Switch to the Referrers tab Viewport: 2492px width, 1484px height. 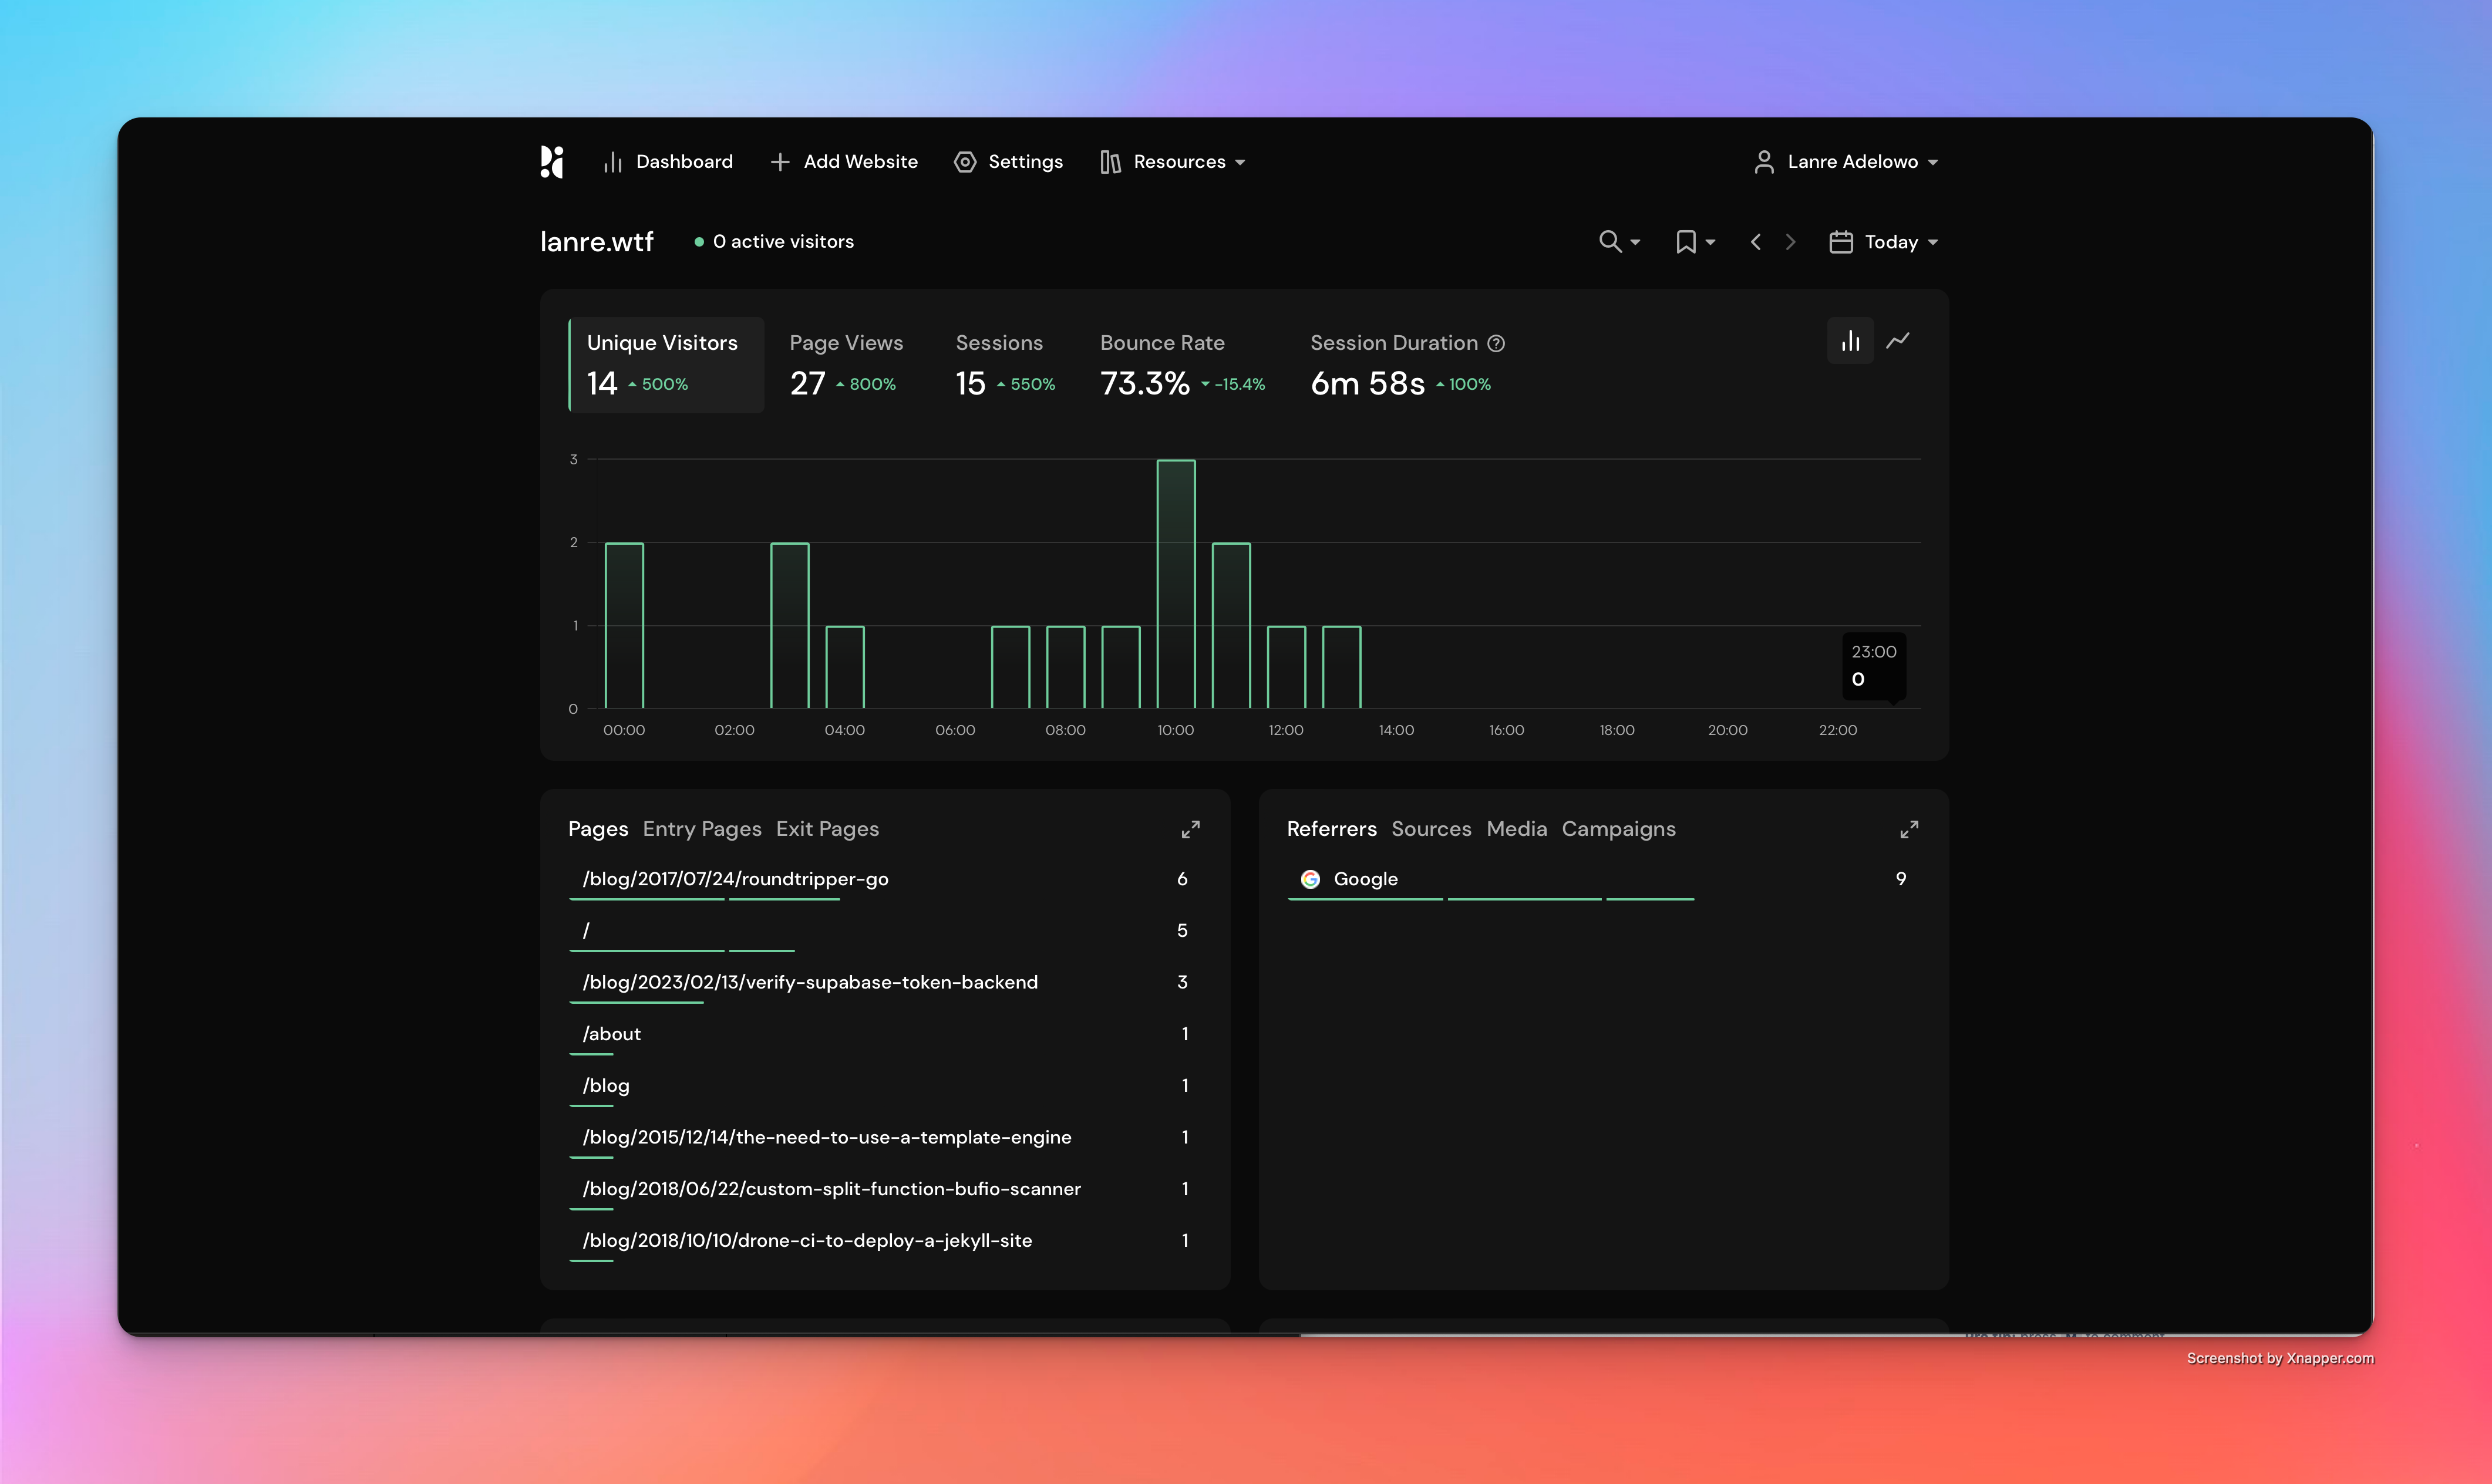(1332, 829)
